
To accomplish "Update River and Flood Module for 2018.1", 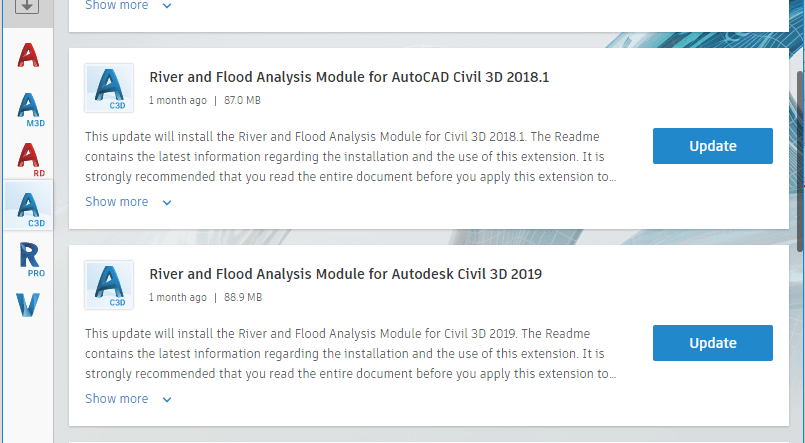I will [712, 146].
